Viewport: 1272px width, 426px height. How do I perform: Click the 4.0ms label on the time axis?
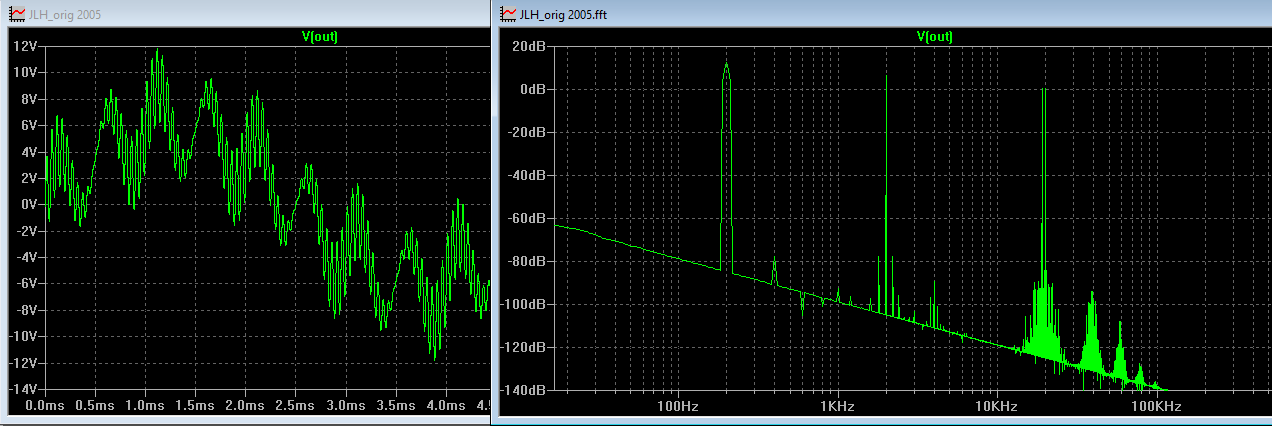point(446,407)
